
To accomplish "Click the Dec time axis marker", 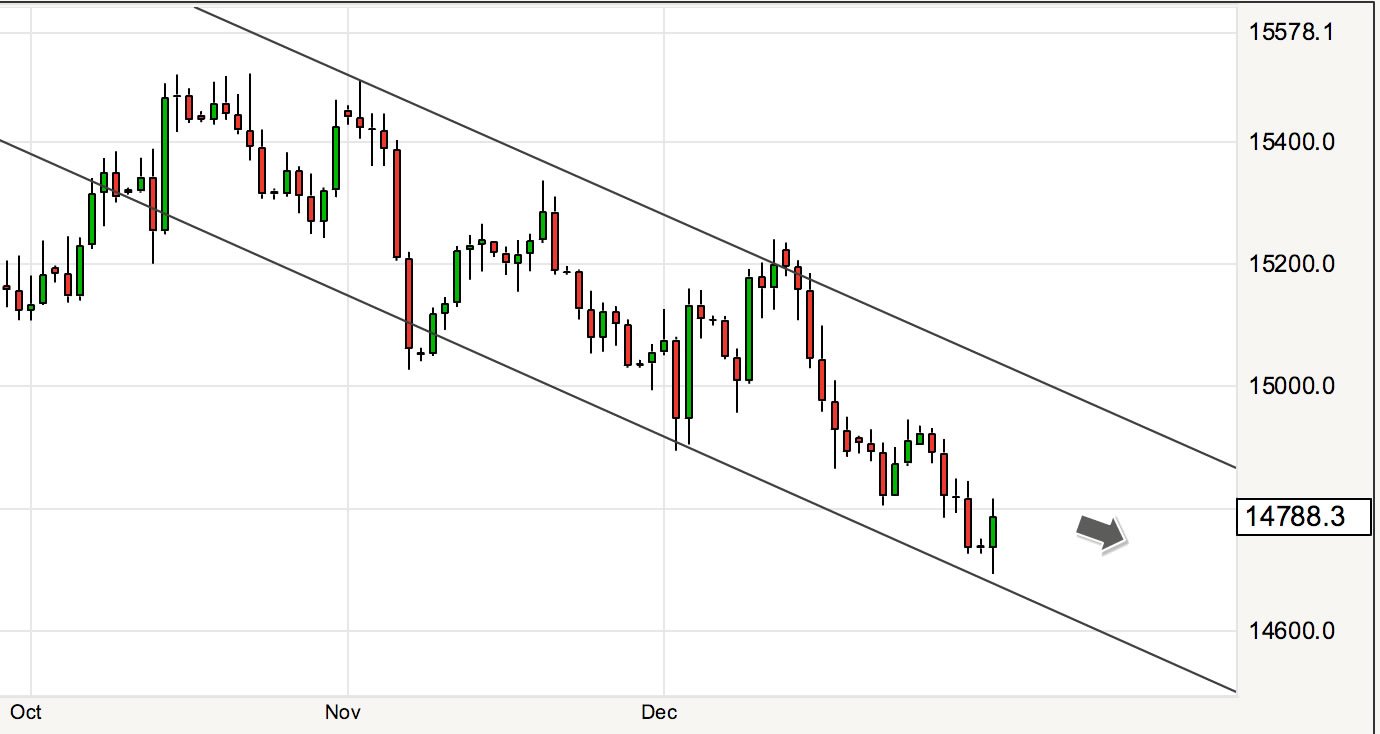I will pos(659,712).
